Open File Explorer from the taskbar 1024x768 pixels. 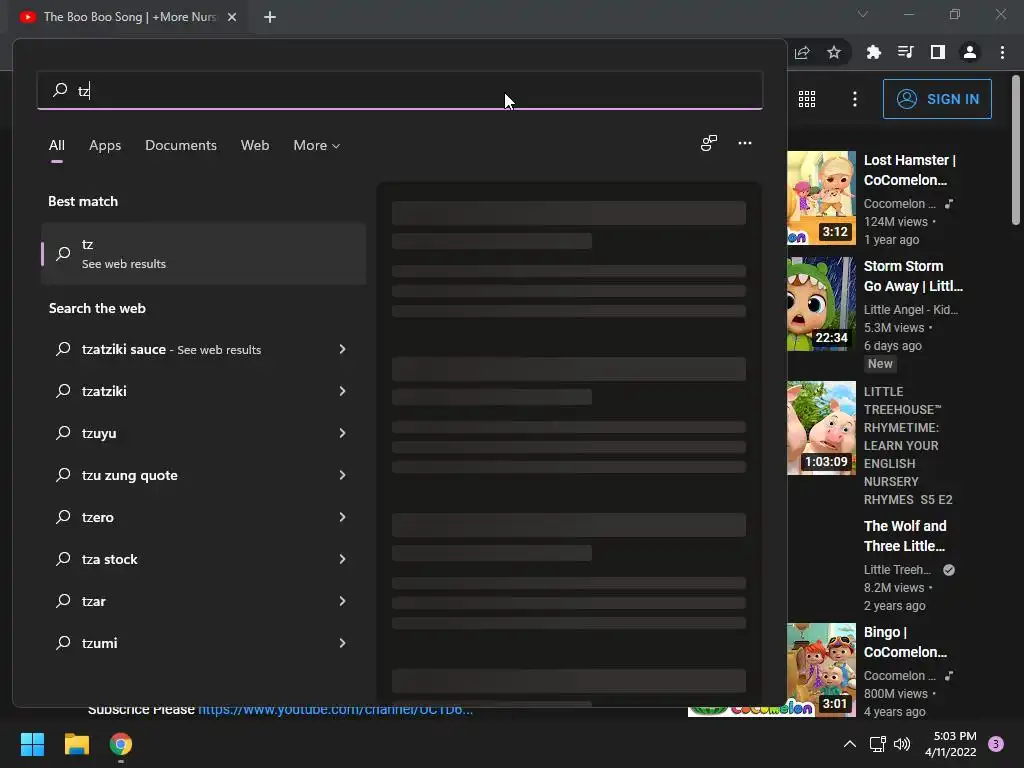[76, 744]
